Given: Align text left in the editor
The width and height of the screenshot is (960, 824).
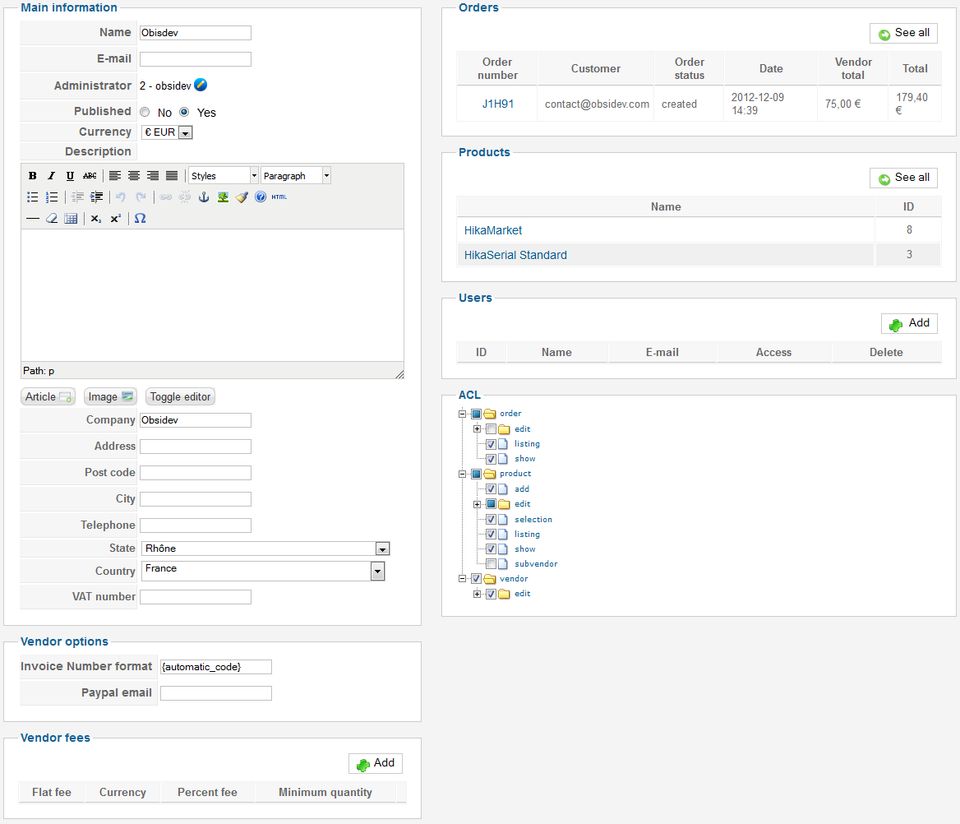Looking at the screenshot, I should click(115, 176).
